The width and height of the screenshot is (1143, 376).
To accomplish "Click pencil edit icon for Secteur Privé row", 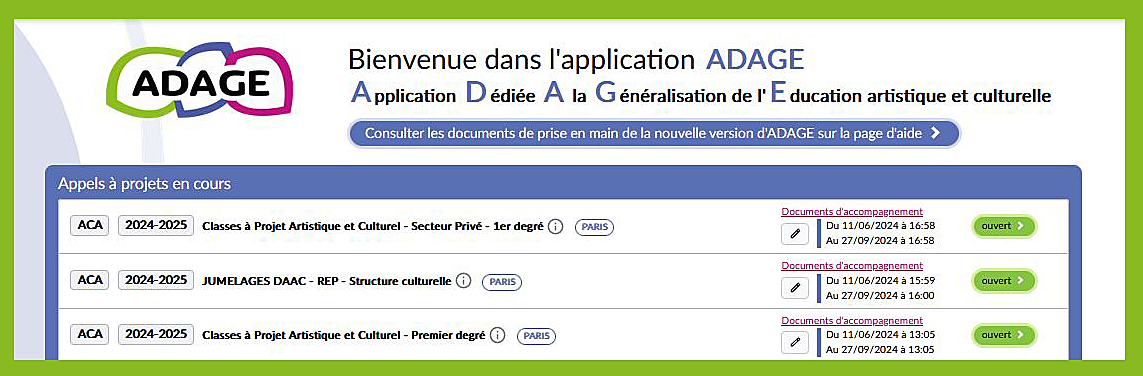I will pyautogui.click(x=795, y=233).
